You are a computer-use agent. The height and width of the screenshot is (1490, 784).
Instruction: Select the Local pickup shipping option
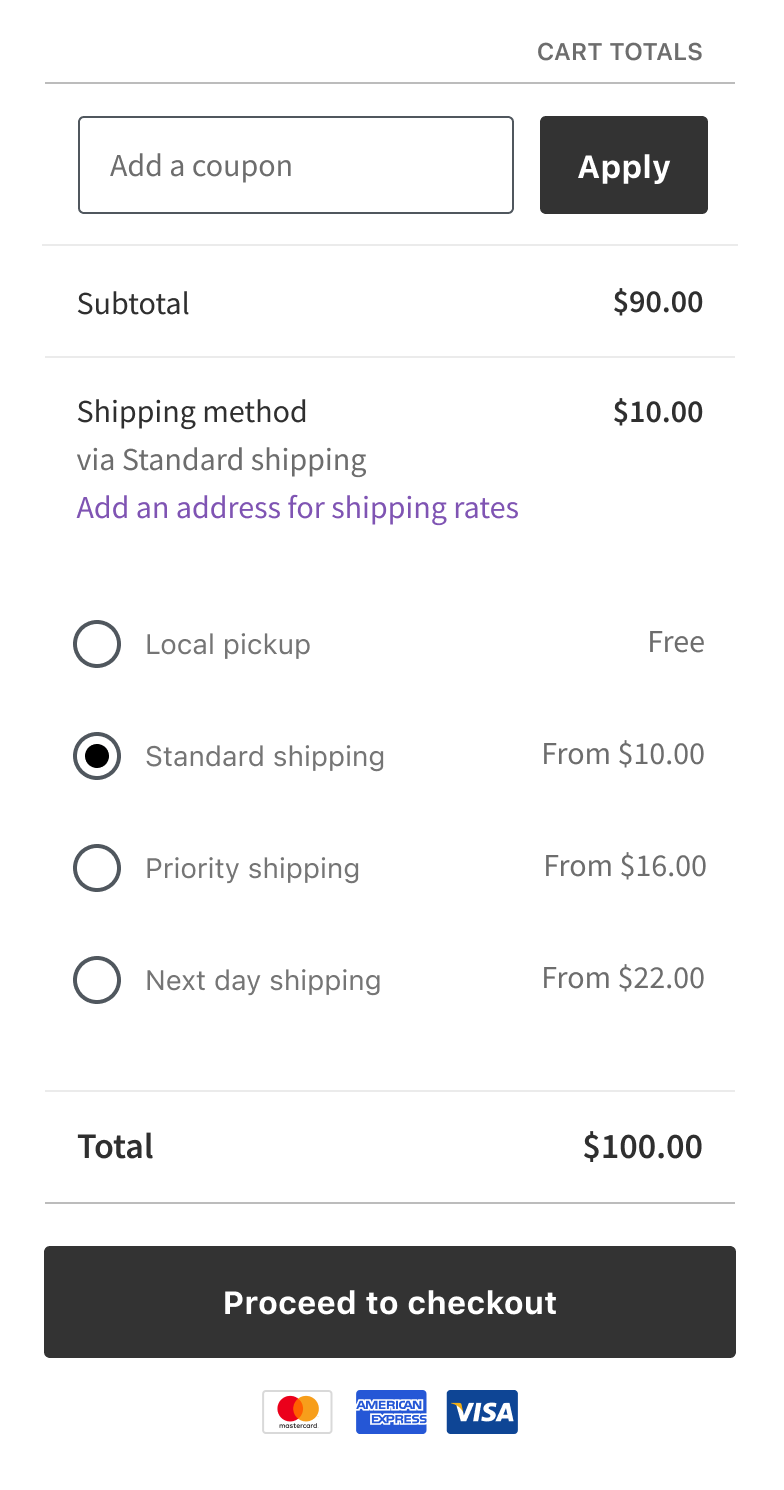click(97, 644)
